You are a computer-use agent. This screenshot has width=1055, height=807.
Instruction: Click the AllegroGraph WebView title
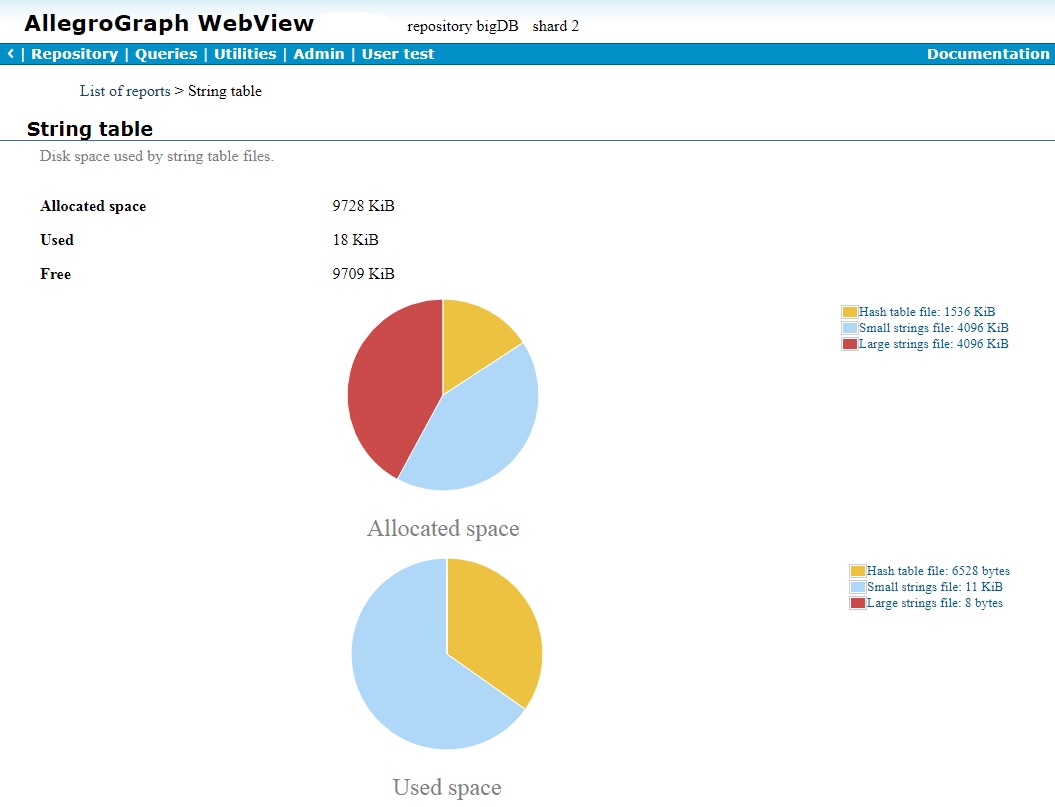[x=169, y=24]
